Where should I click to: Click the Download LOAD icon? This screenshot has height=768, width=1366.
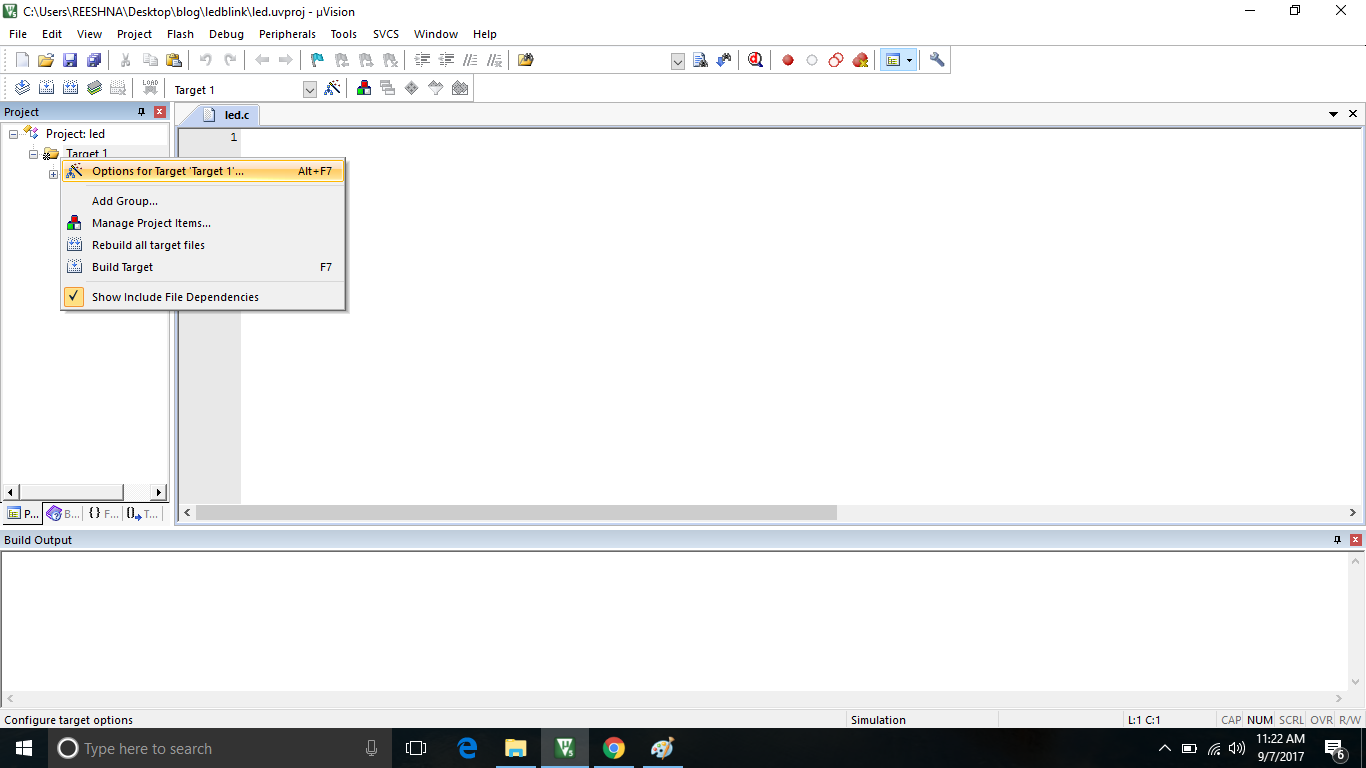[x=150, y=88]
